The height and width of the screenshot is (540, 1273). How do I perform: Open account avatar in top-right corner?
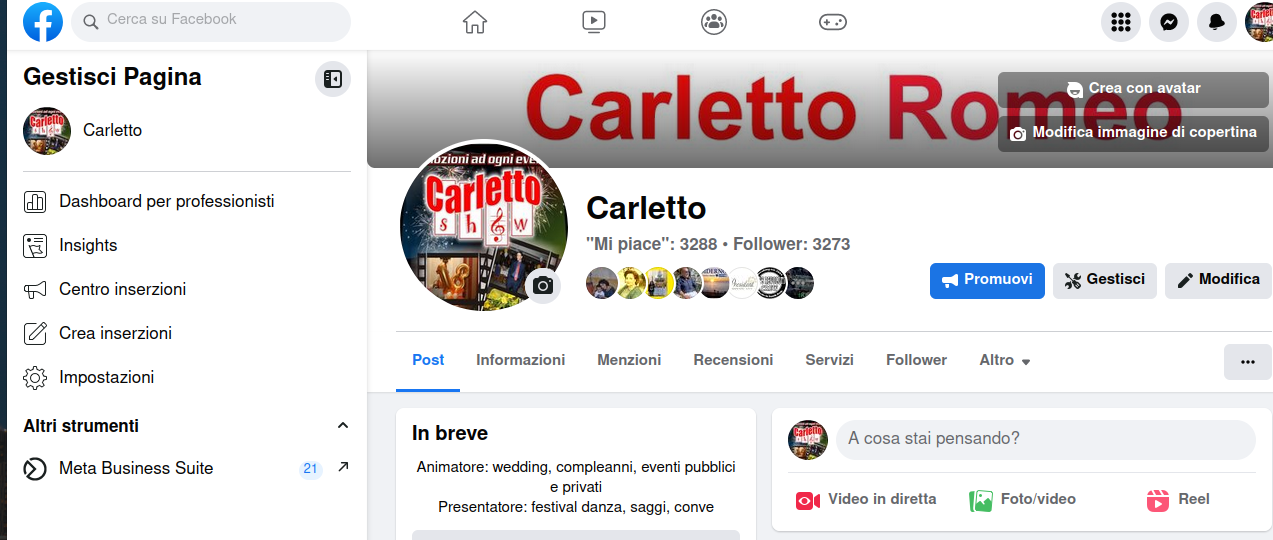point(1259,22)
